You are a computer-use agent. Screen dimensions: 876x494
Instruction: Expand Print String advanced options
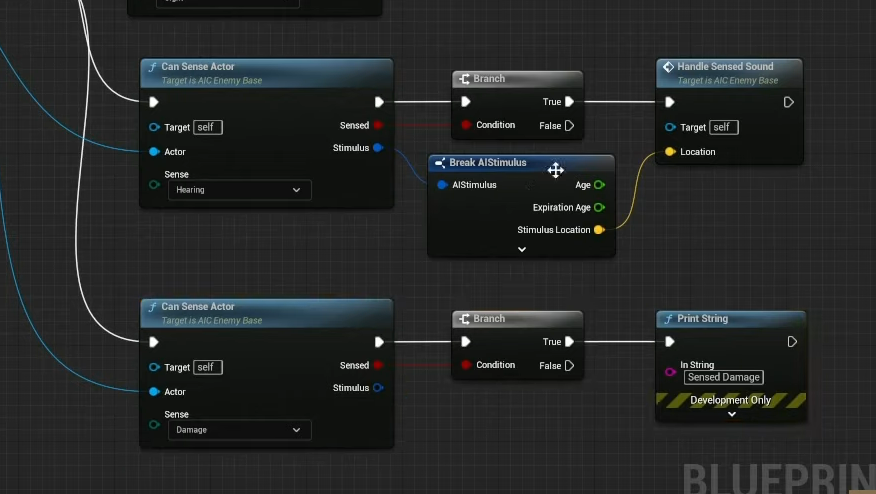731,414
